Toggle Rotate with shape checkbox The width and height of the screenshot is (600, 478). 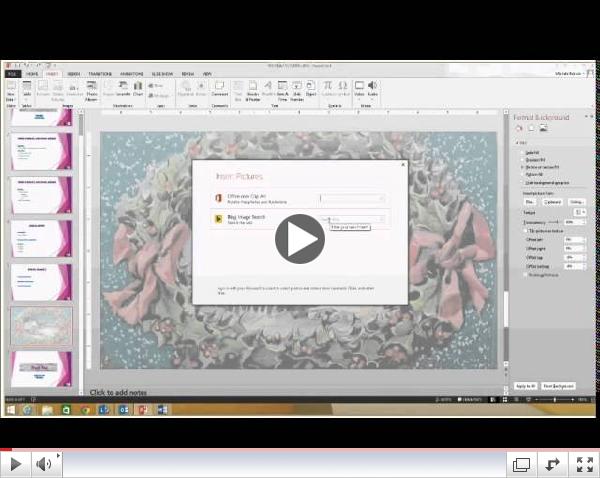[541, 275]
